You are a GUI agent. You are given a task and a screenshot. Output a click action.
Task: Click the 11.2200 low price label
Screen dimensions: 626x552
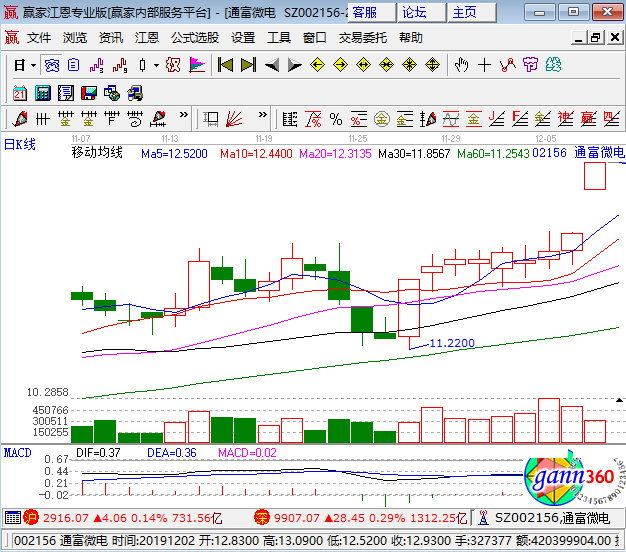pos(452,343)
